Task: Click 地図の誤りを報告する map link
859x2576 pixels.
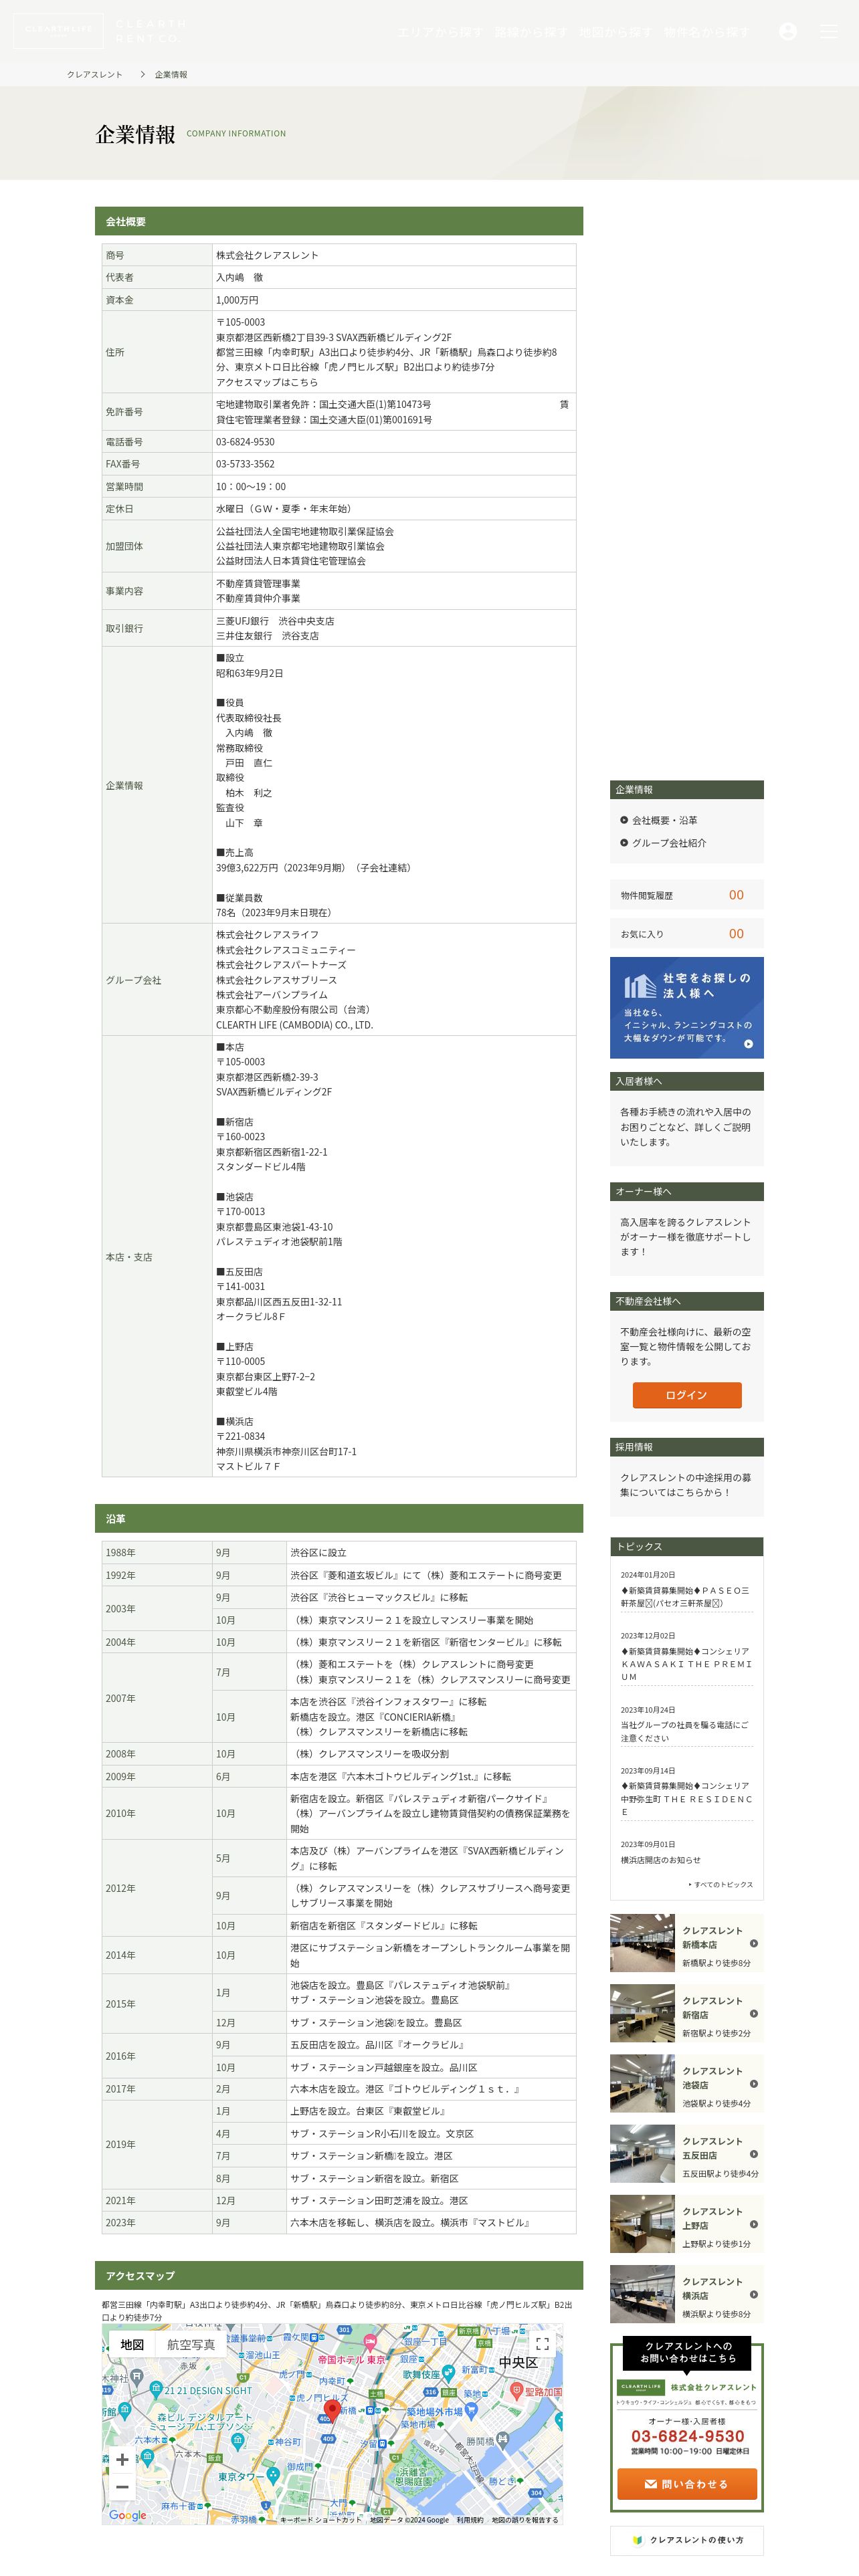Action: click(525, 2519)
